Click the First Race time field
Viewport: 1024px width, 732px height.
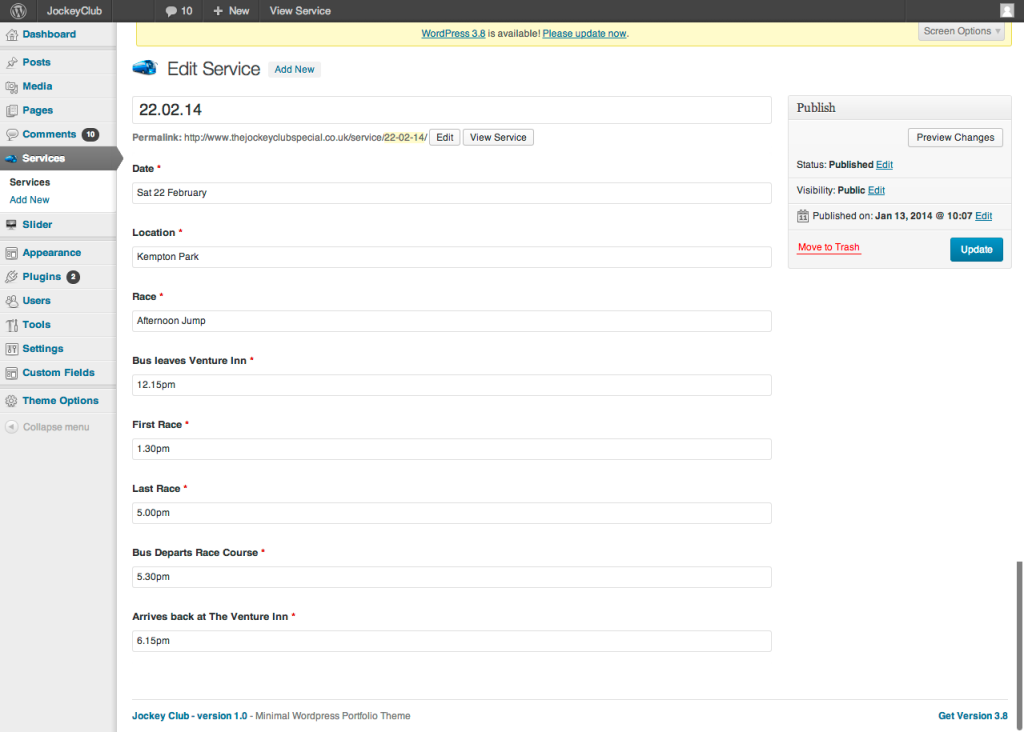(x=452, y=449)
